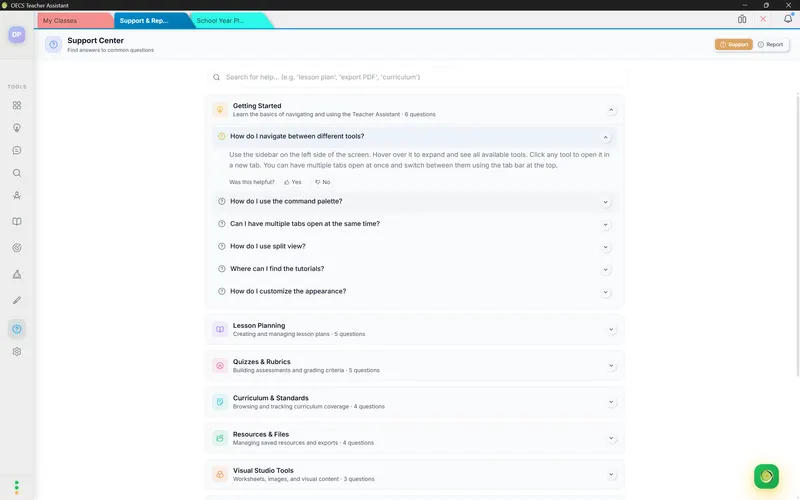The image size is (800, 500).
Task: Click the search magnifier icon in help box
Action: click(x=216, y=77)
